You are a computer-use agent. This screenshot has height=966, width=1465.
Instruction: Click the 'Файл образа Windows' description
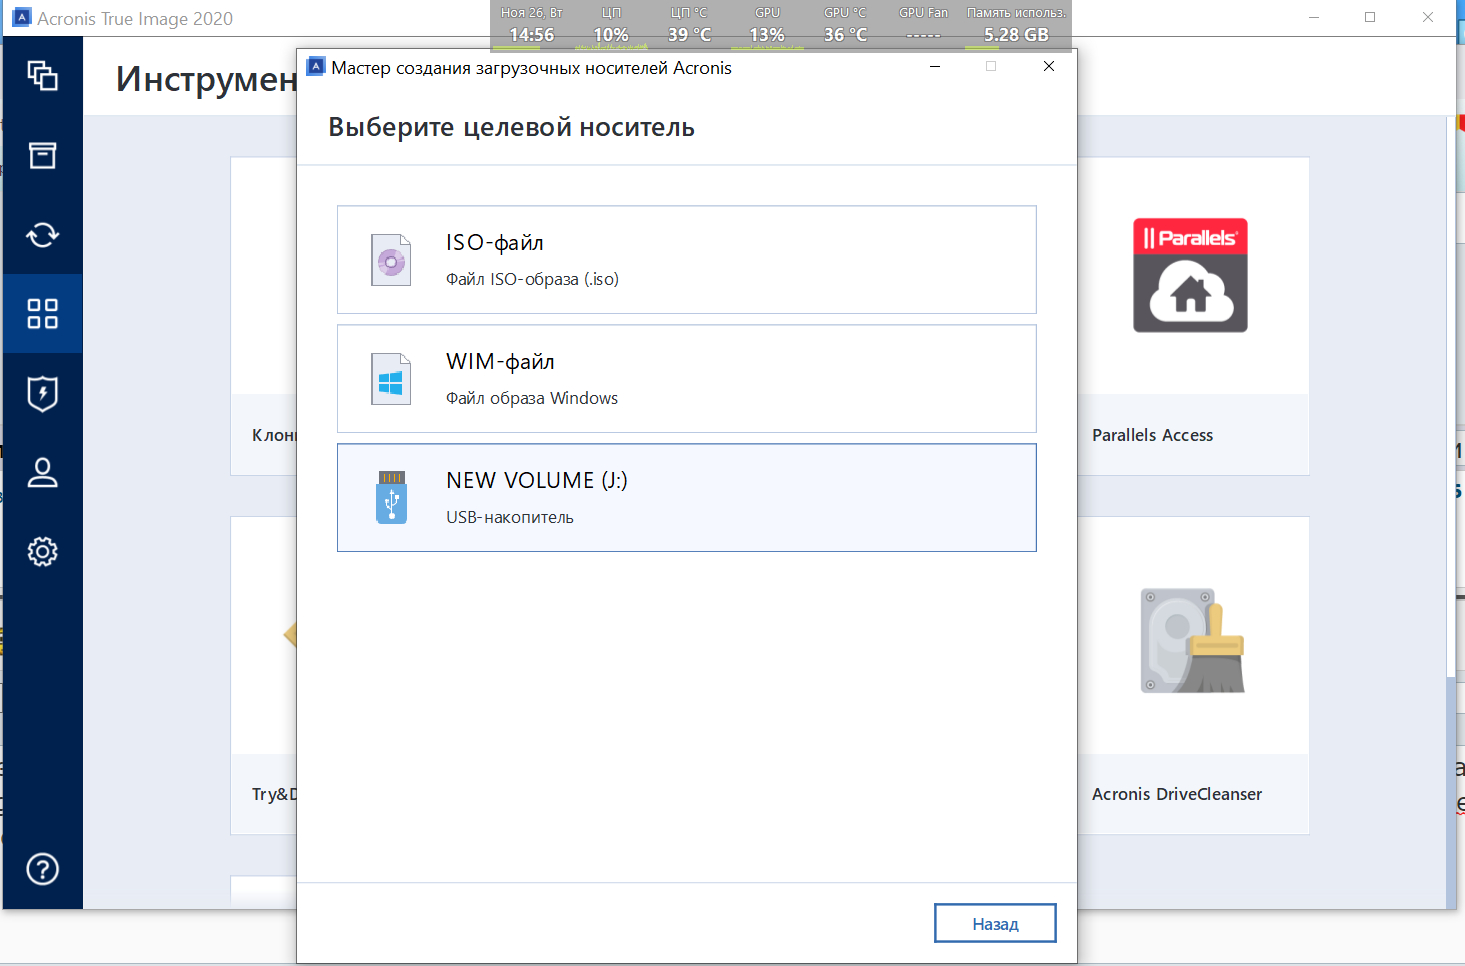(532, 398)
